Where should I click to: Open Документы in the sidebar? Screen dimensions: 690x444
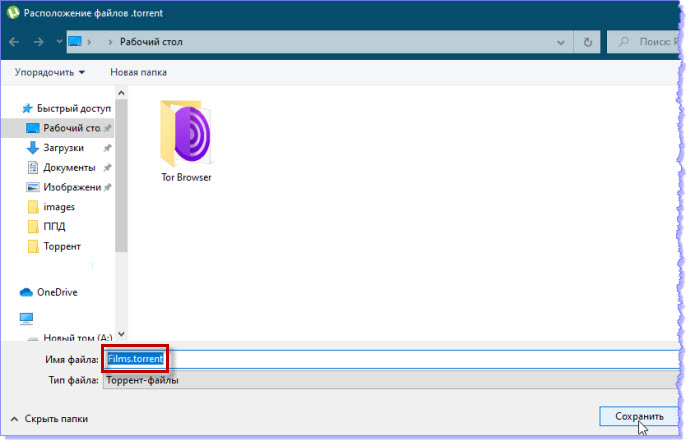[69, 168]
